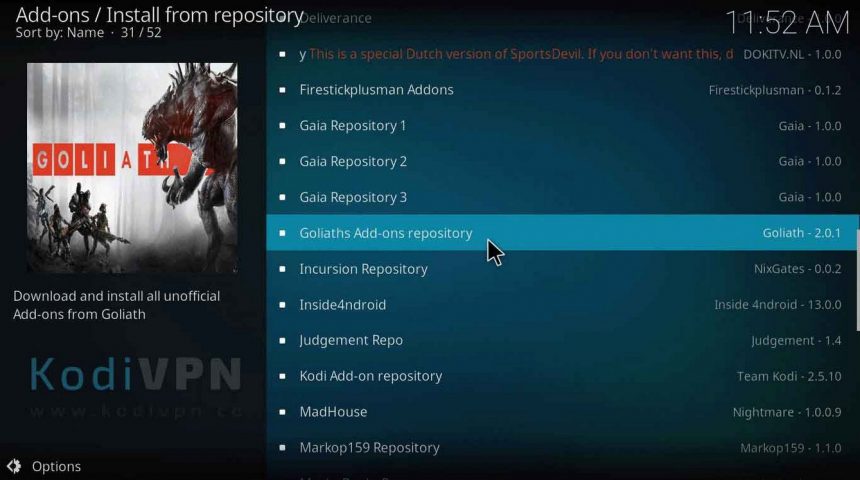860x480 pixels.
Task: Select Goliaths Add-ons repository
Action: [562, 233]
